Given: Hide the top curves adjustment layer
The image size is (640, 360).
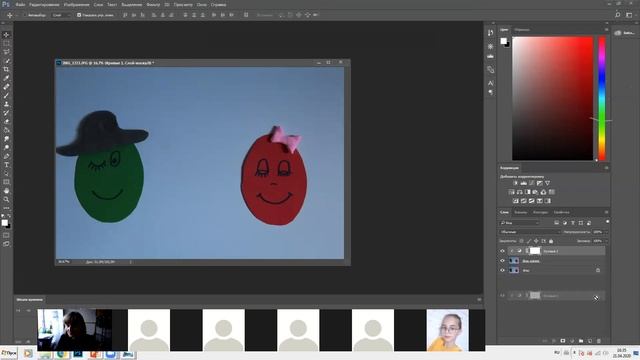Looking at the screenshot, I should click(x=502, y=251).
